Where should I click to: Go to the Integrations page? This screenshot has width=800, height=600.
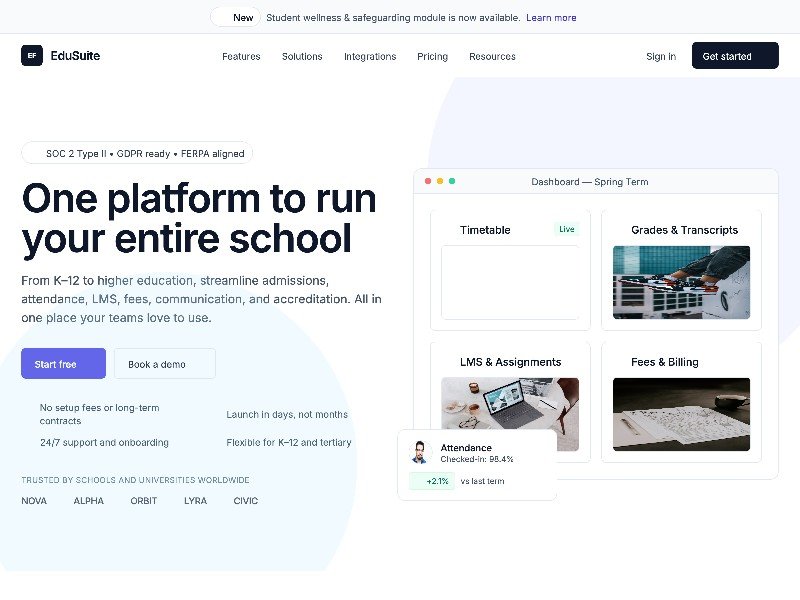[x=370, y=57]
